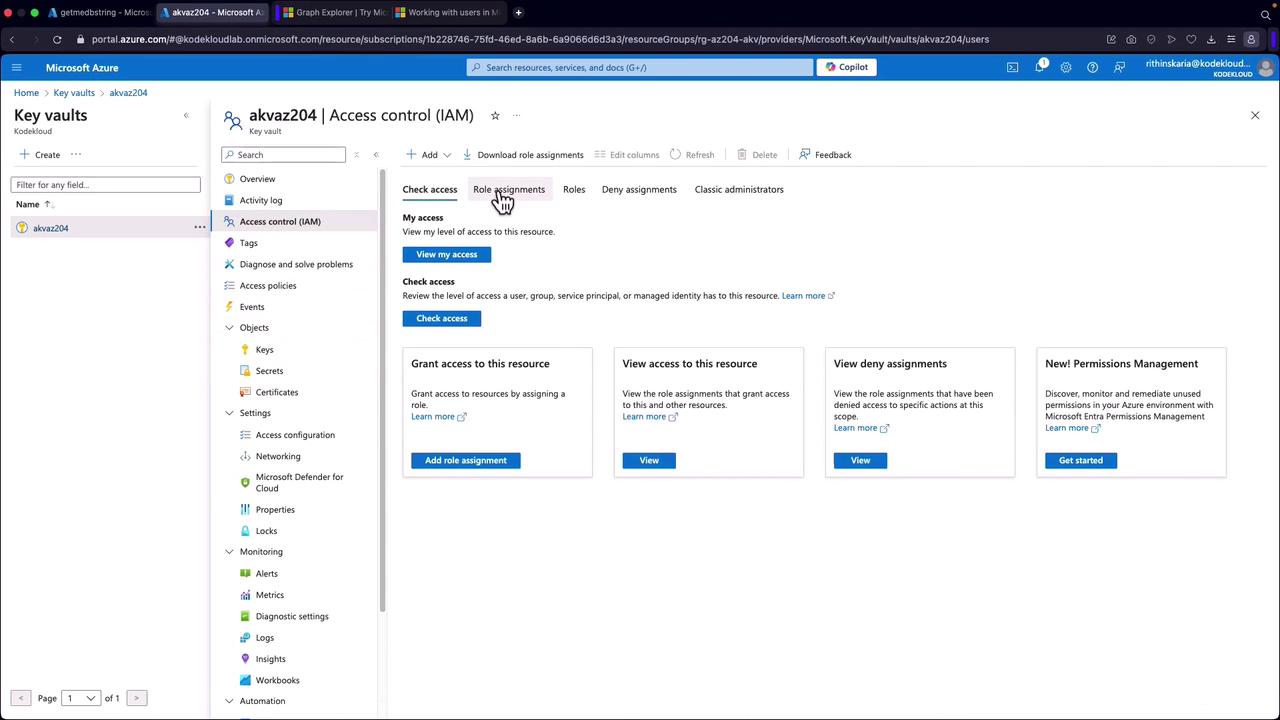
Task: Click the Add role assignment button
Action: [465, 460]
